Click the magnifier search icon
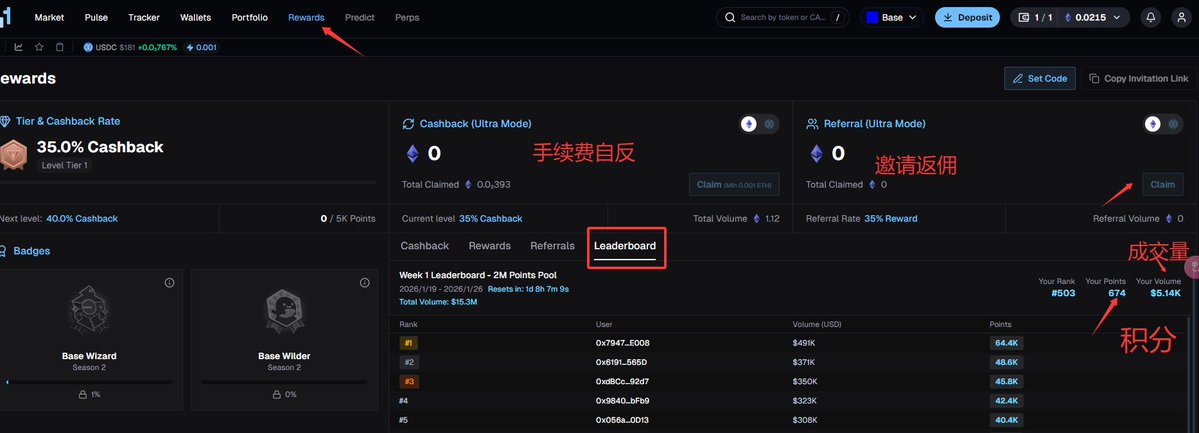Screen dimensions: 1199x433 click(729, 18)
